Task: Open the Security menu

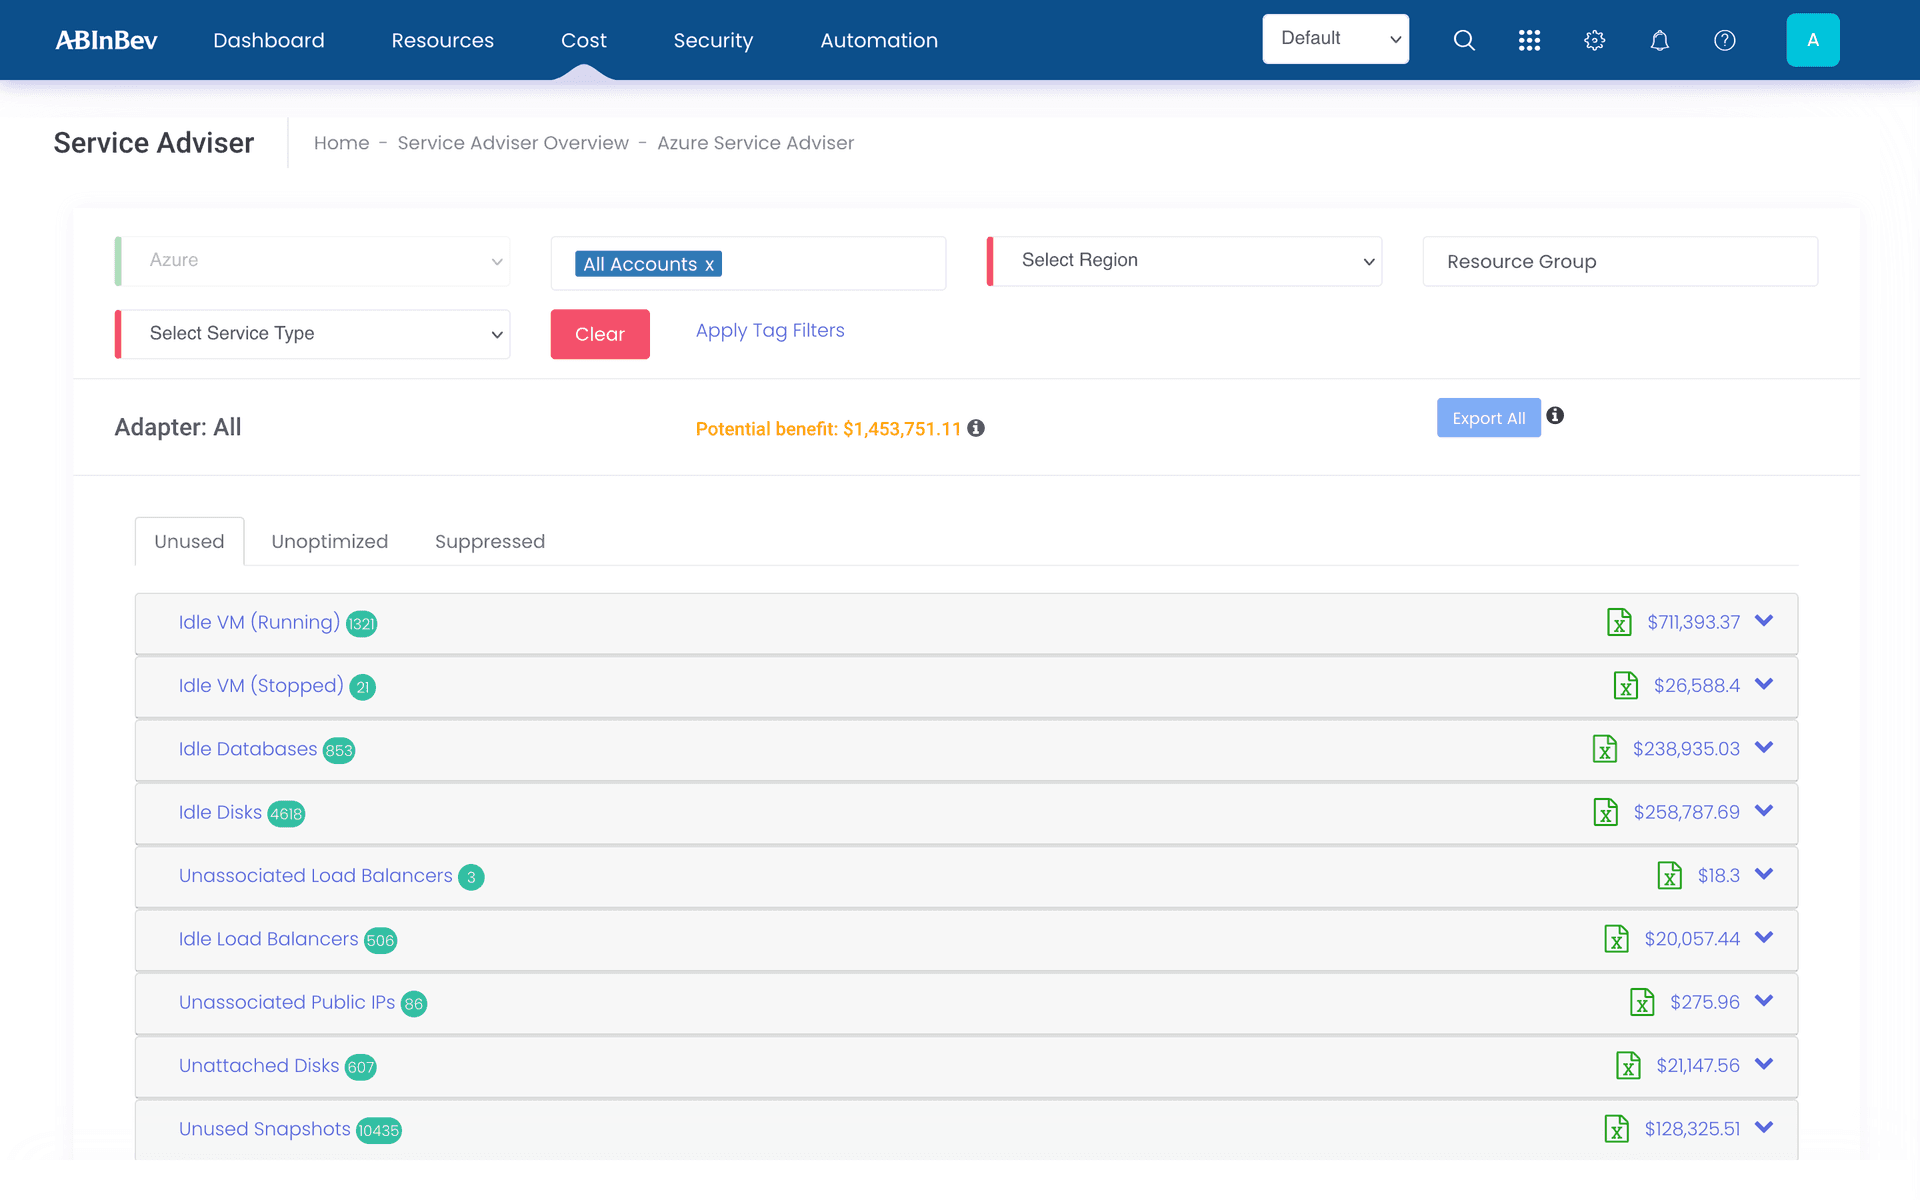Action: [x=713, y=40]
